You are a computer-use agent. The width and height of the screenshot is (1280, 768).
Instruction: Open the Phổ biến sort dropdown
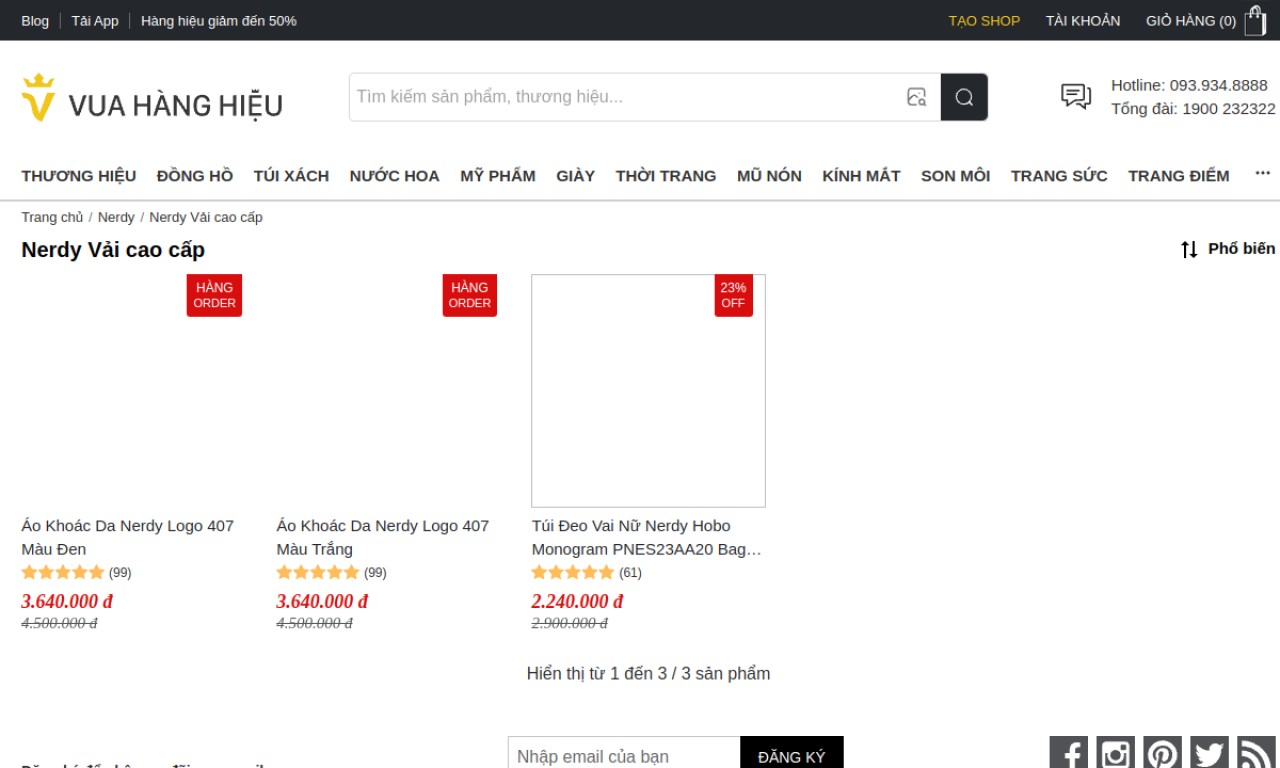tap(1242, 249)
